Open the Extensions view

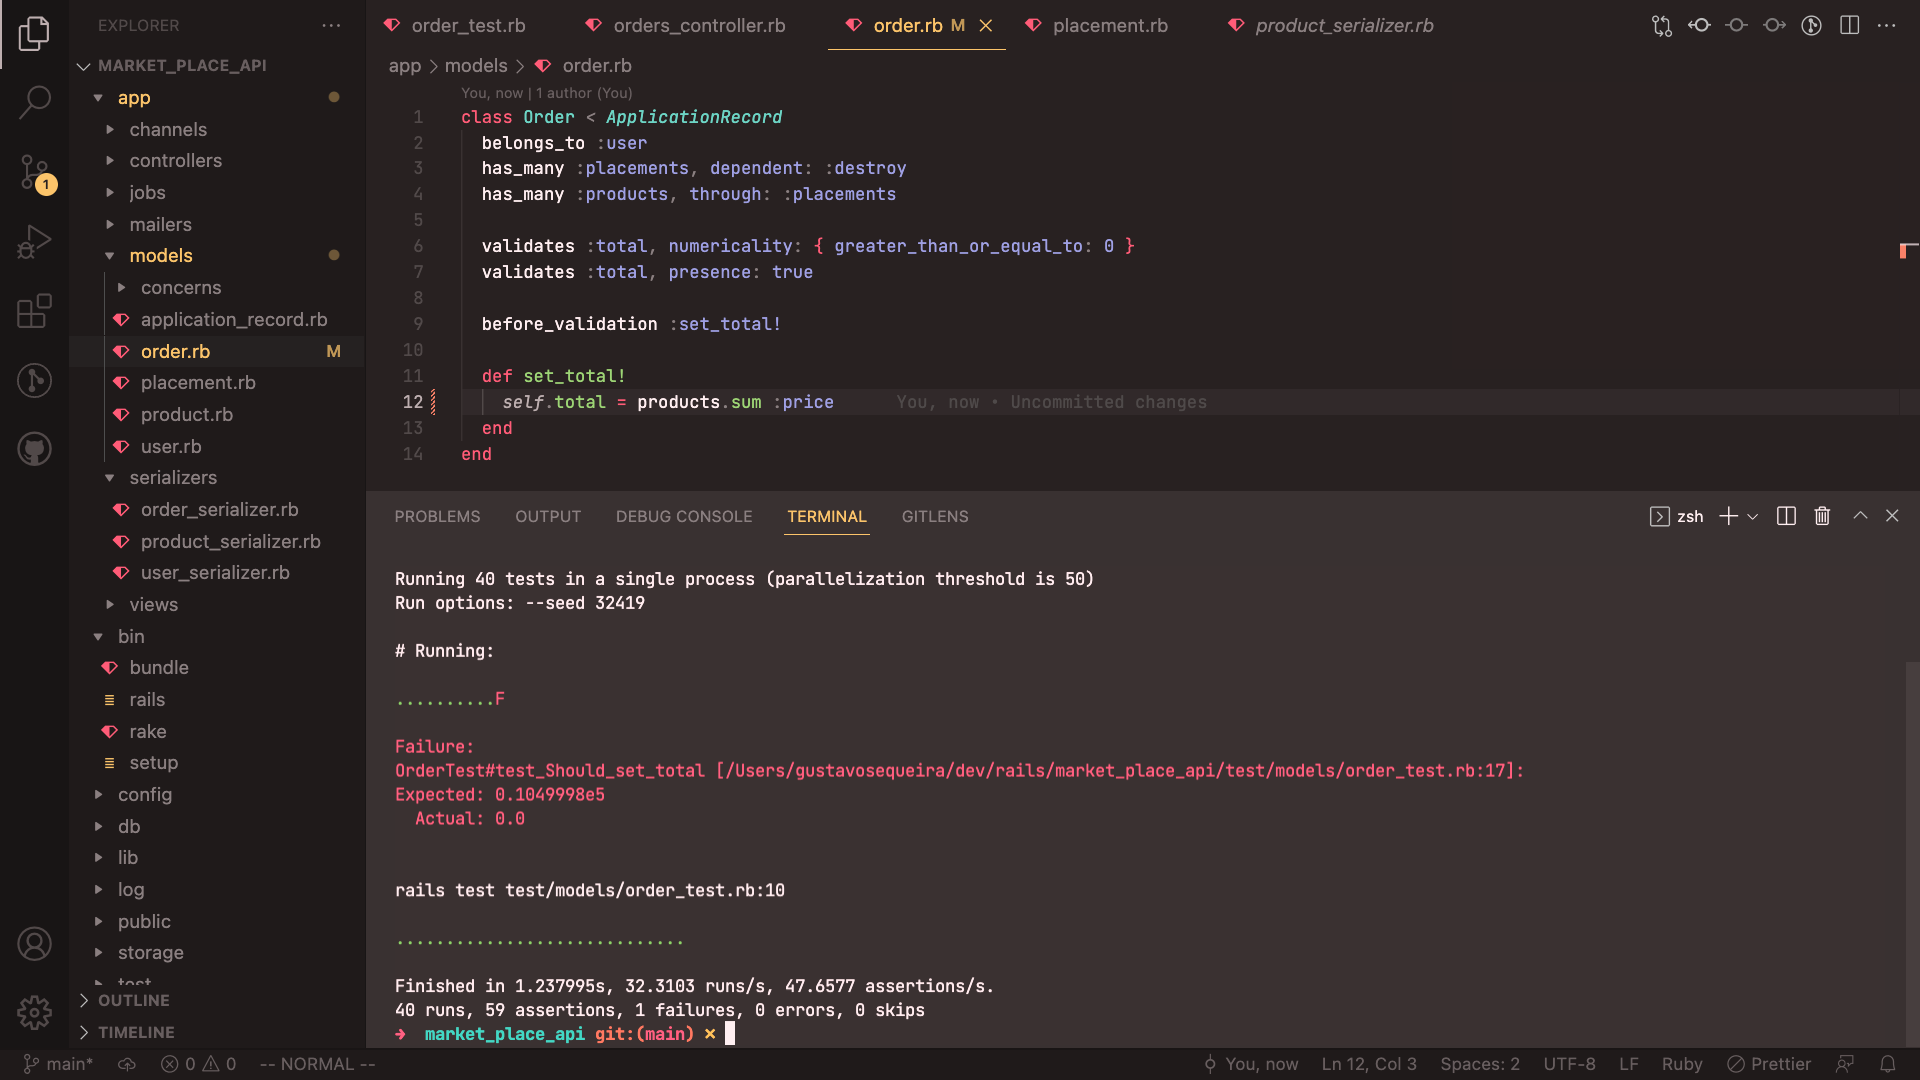click(35, 311)
